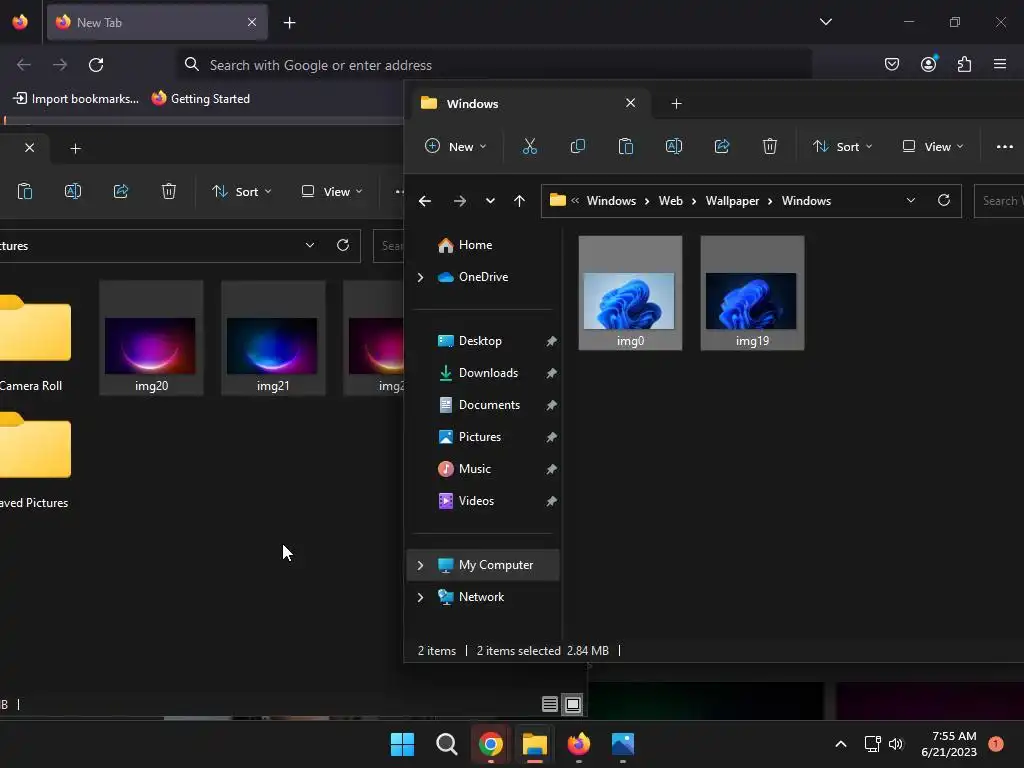The image size is (1024, 768).
Task: Click Wallpaper in the address breadcrumb
Action: (732, 201)
